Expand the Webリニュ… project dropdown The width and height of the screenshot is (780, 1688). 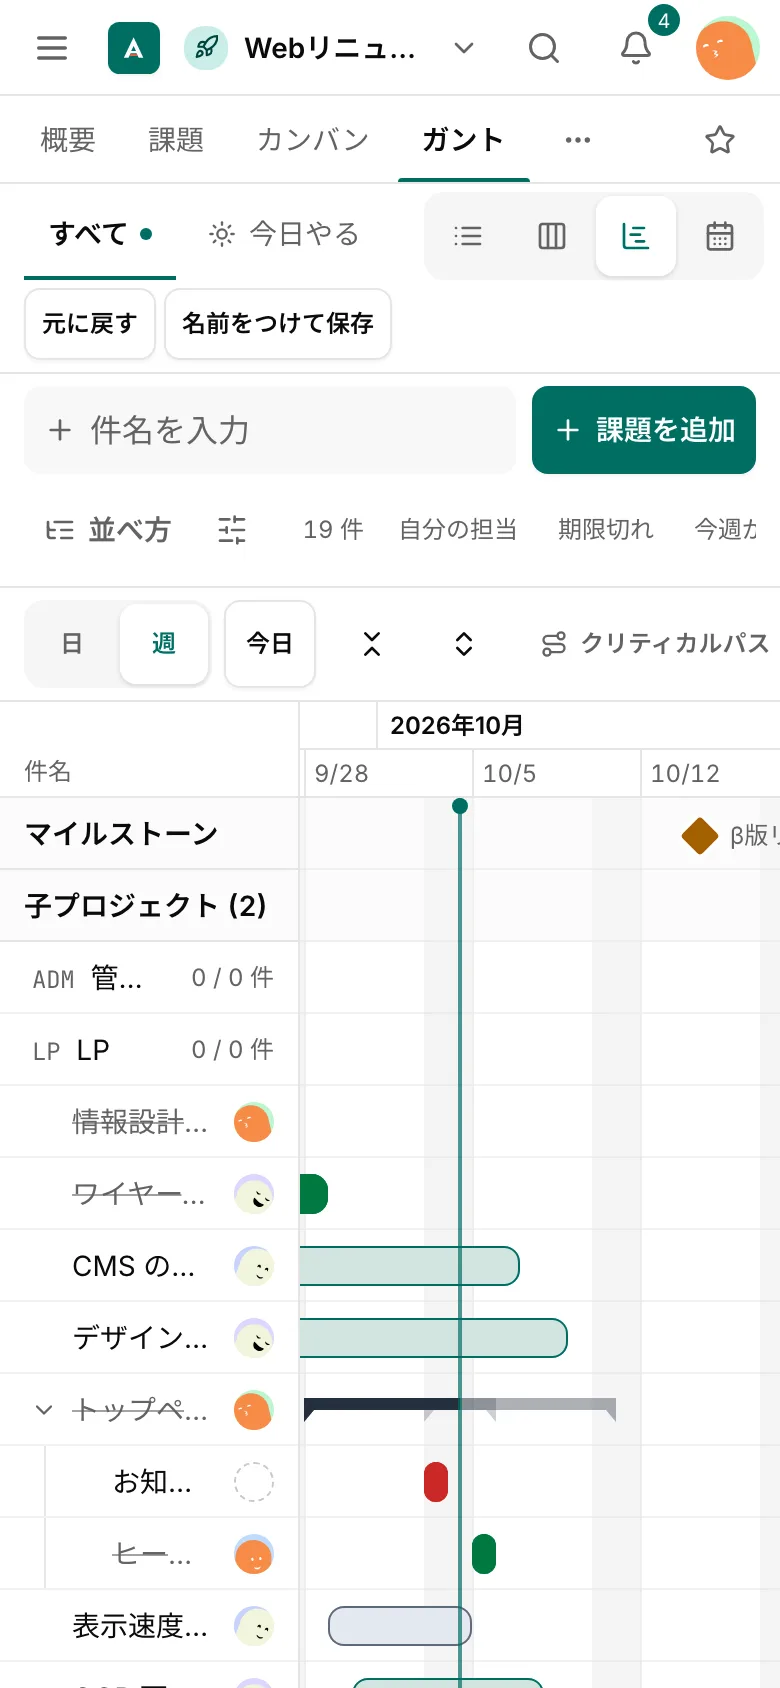point(464,48)
